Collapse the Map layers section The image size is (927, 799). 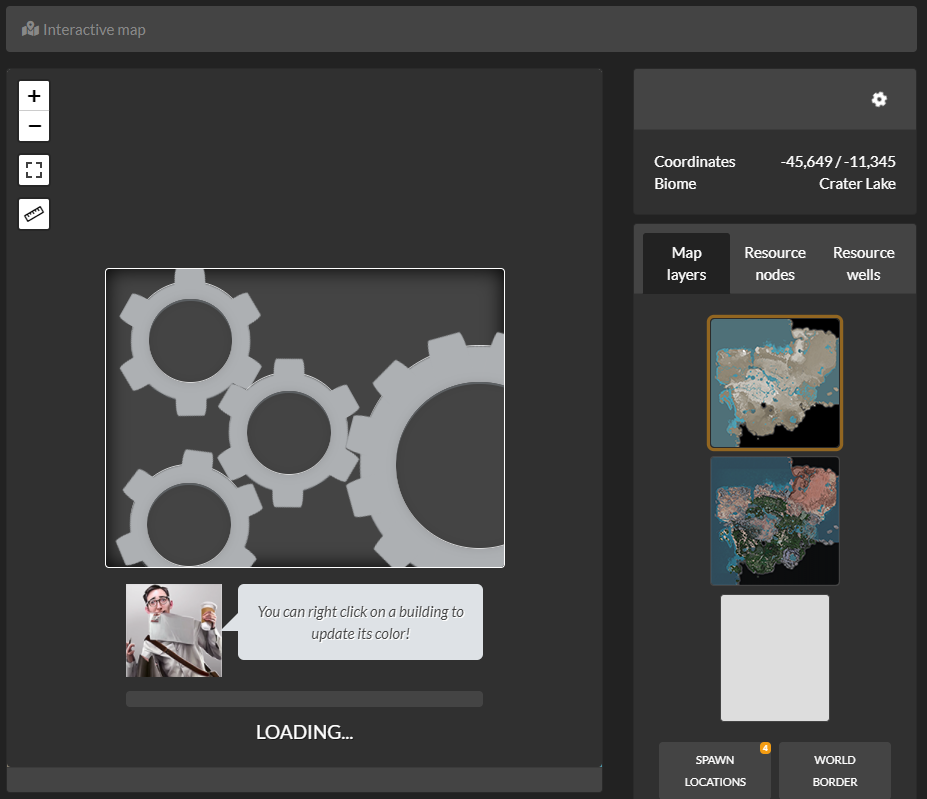click(x=686, y=263)
